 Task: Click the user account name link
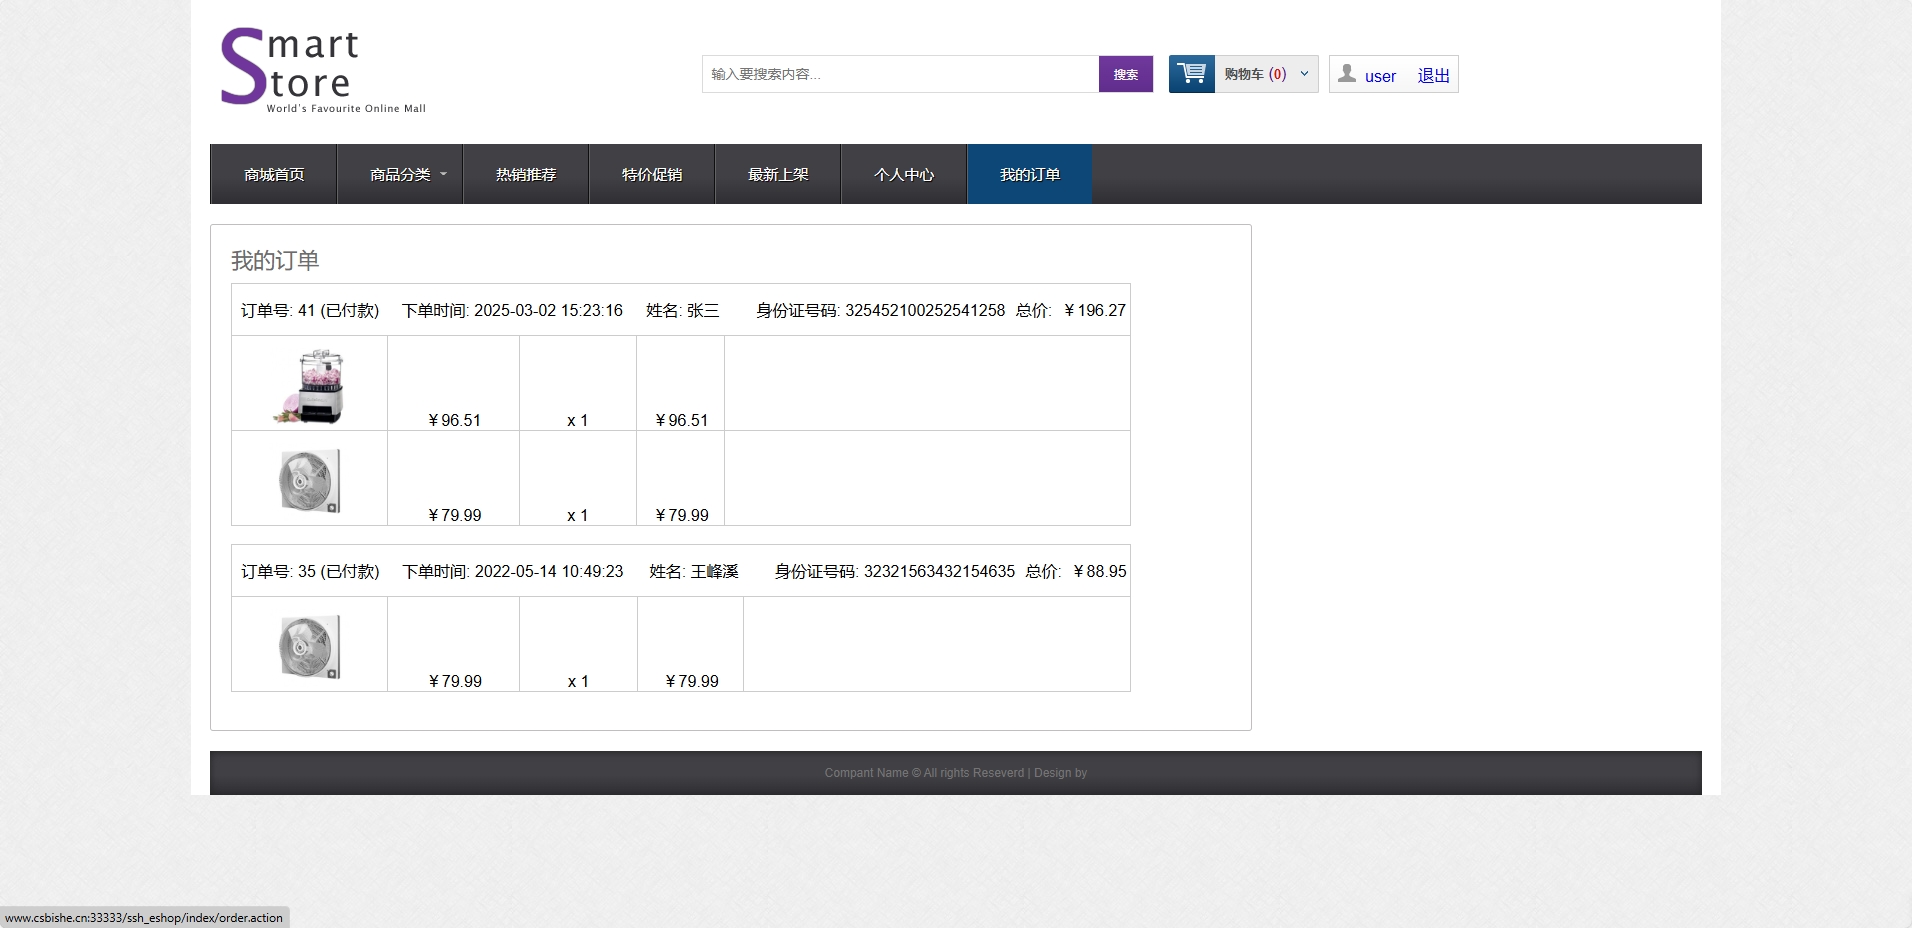[1380, 76]
